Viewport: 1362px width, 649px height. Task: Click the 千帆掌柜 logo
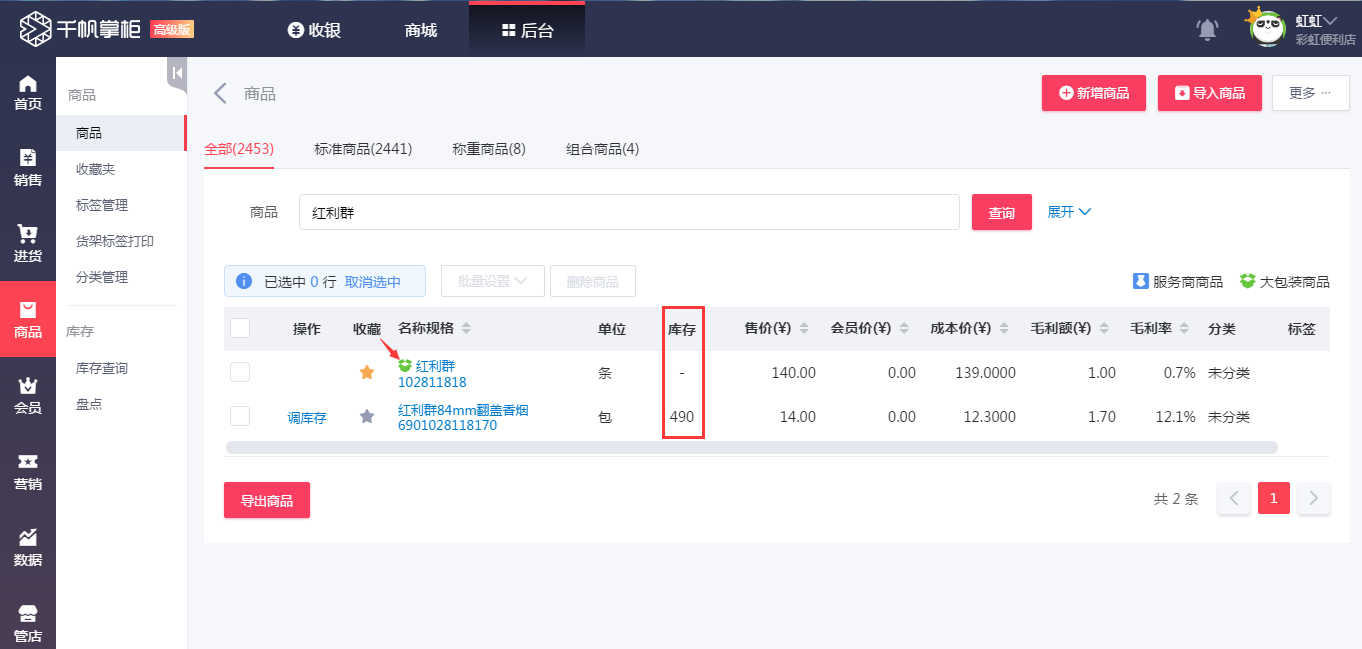coord(100,28)
